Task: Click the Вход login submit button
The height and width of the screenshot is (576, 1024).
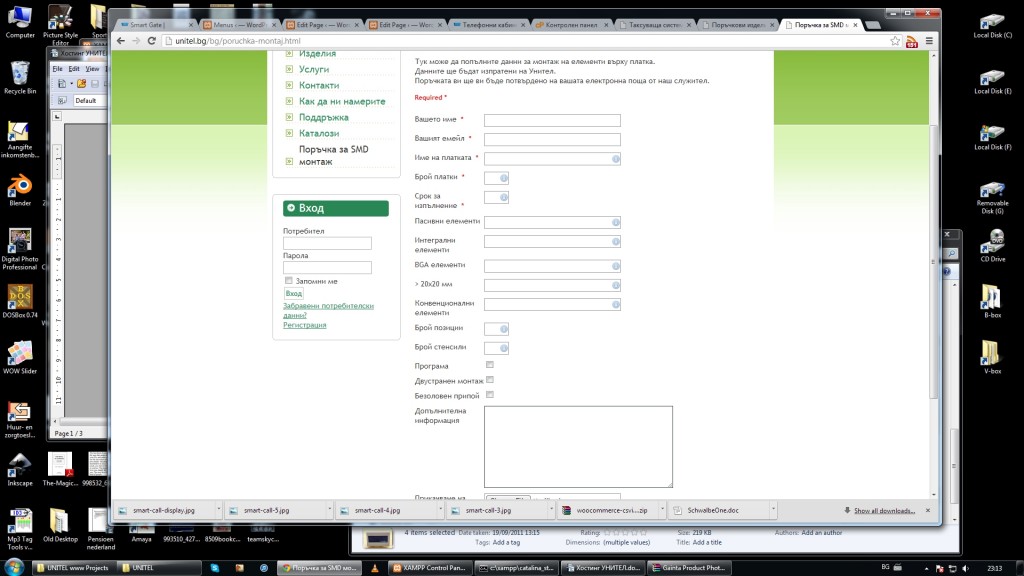Action: 294,293
